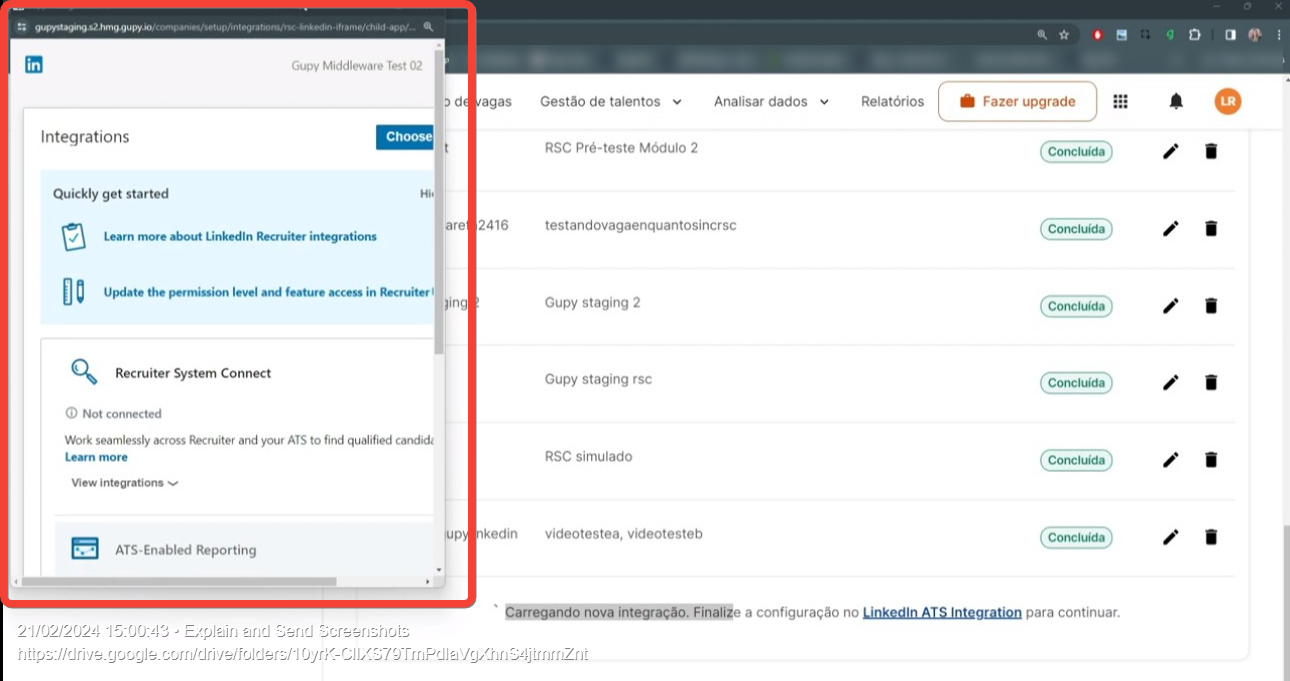Open the notifications bell
This screenshot has height=681, width=1290.
pos(1176,101)
